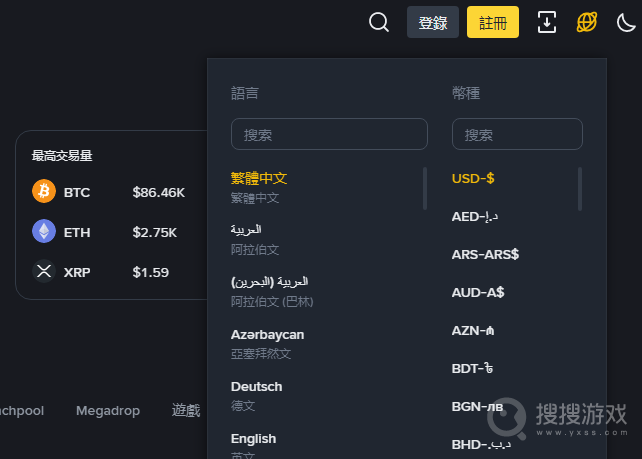Click the XRP coin icon
The height and width of the screenshot is (459, 642).
[x=44, y=271]
